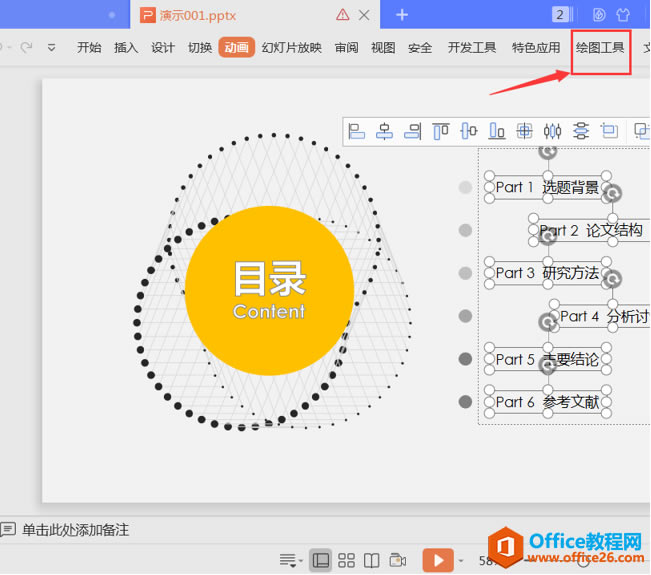Image resolution: width=651 pixels, height=575 pixels.
Task: Select the Part 4 分析讨 text box
Action: pyautogui.click(x=602, y=316)
